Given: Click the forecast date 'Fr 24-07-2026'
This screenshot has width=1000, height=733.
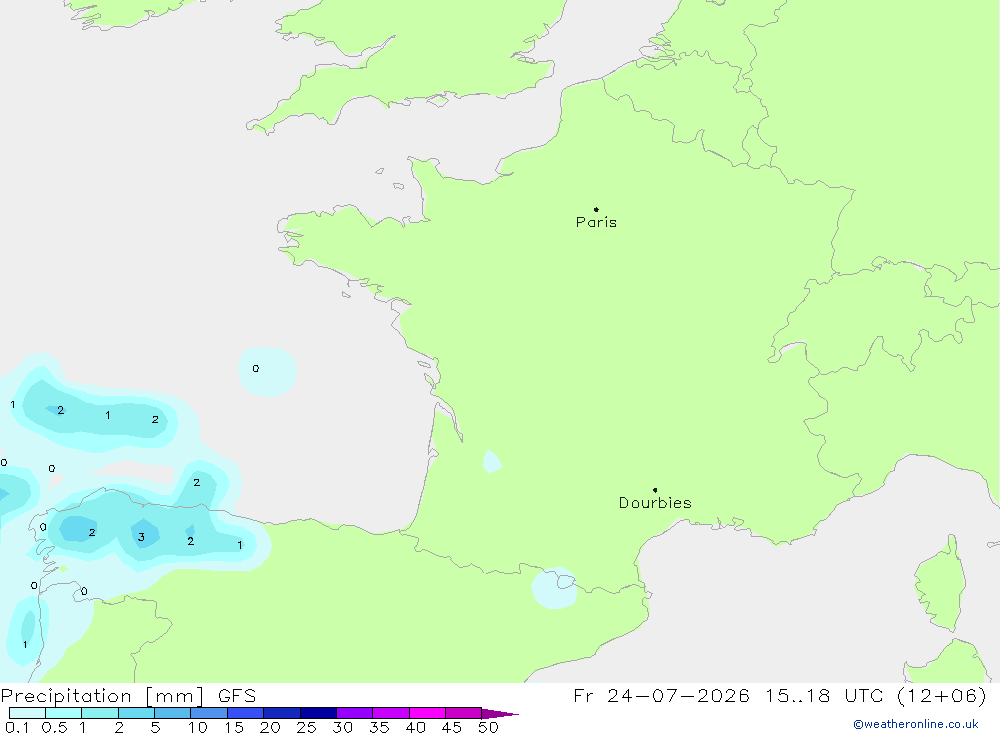Looking at the screenshot, I should tap(661, 695).
